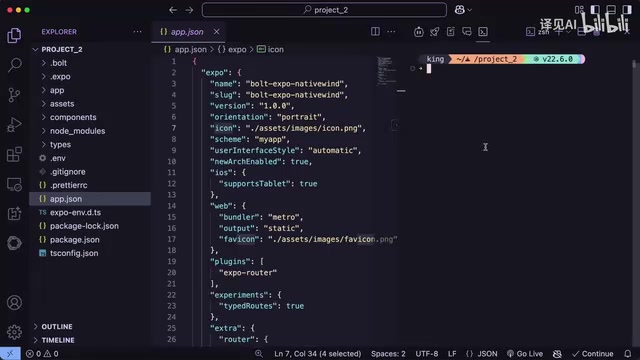Viewport: 640px width, 360px height.
Task: Open Copilot chat dropdown in title bar
Action: pyautogui.click(x=463, y=10)
